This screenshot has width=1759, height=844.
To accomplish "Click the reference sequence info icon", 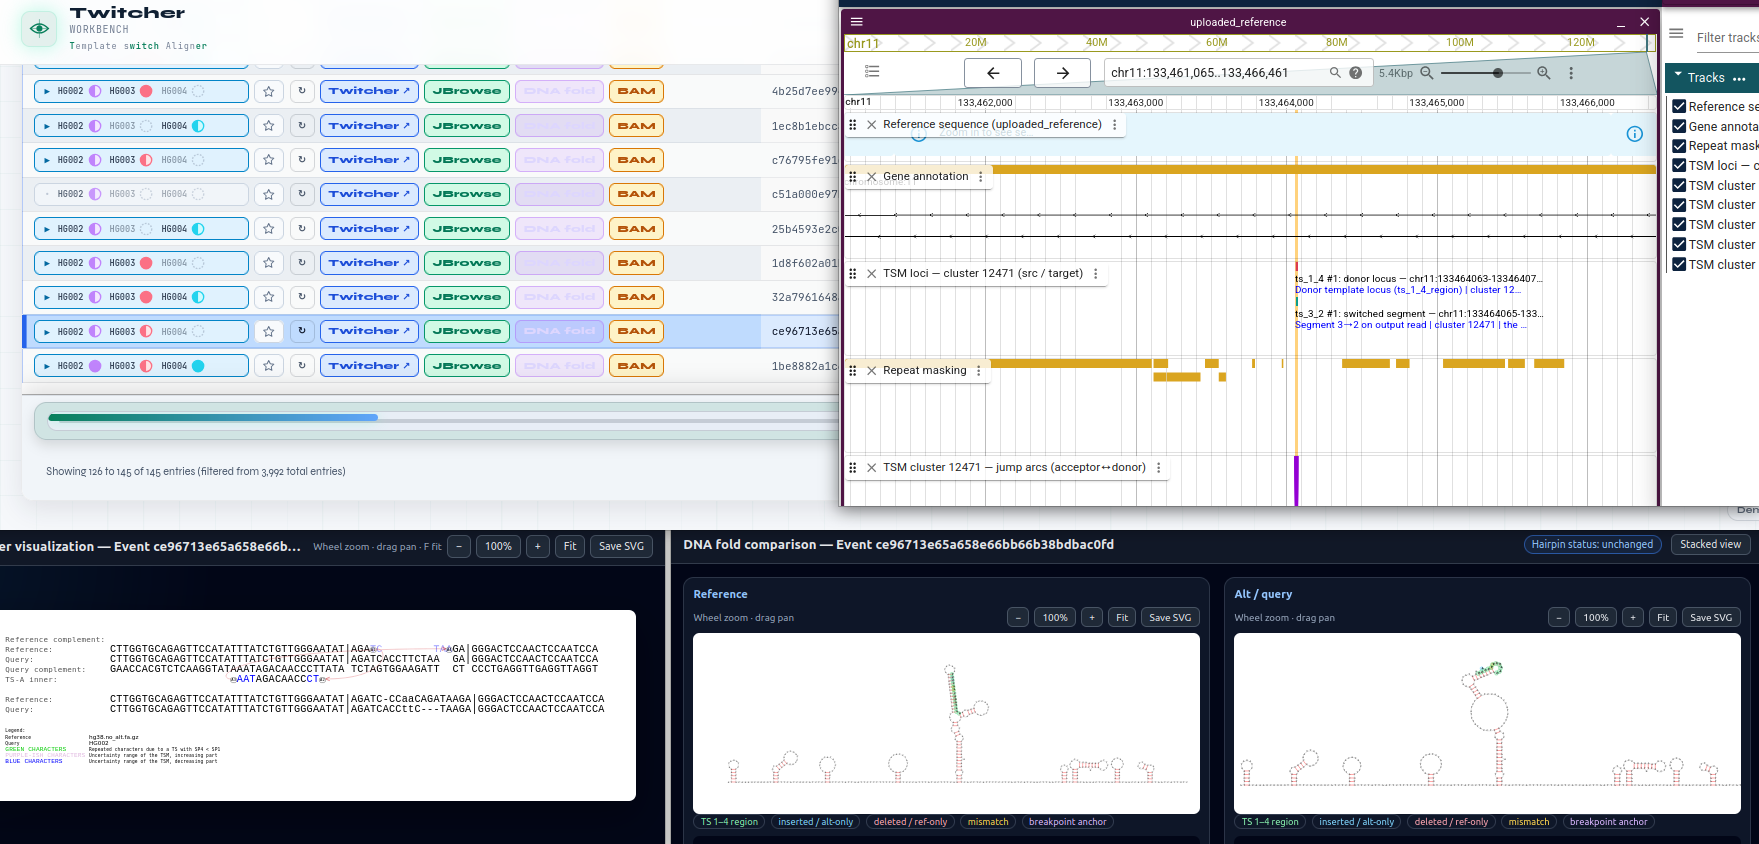I will (1634, 134).
